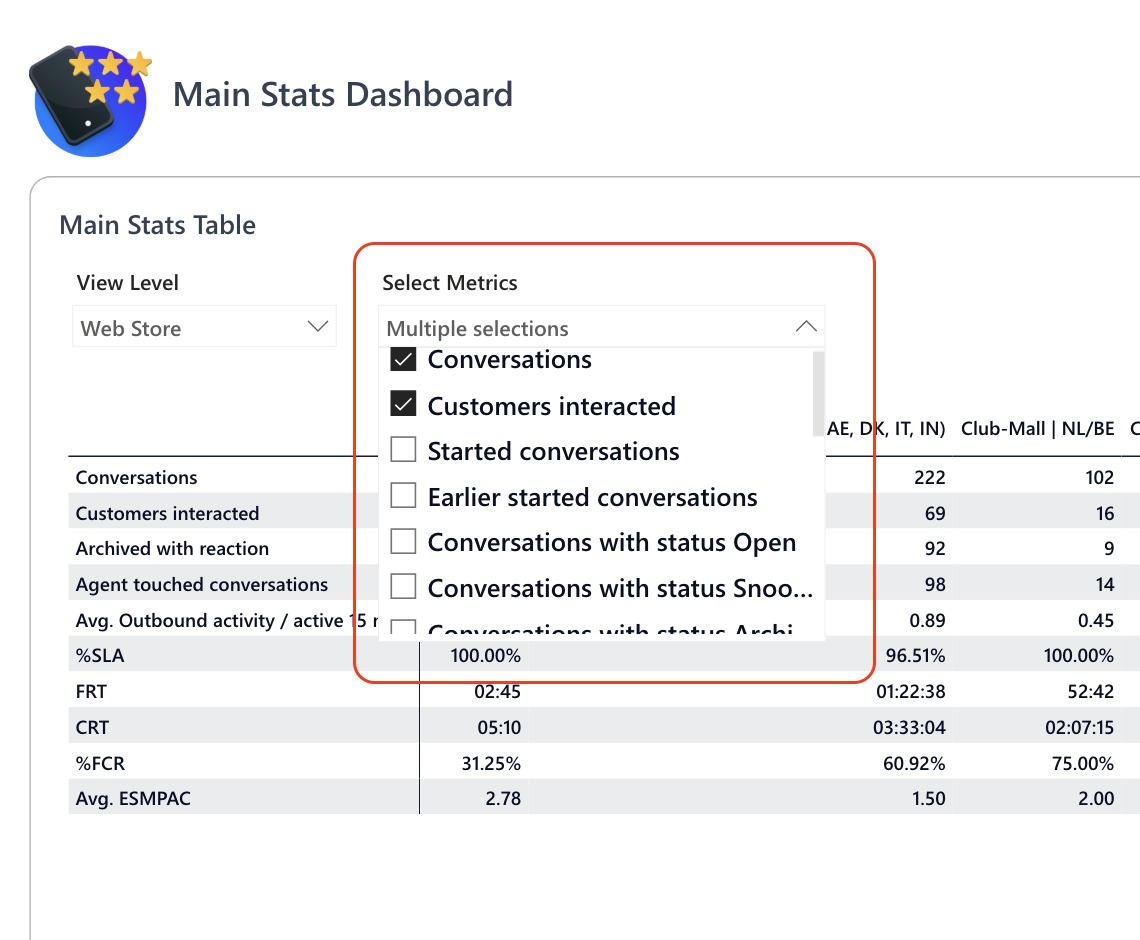The width and height of the screenshot is (1140, 940).
Task: Enable the Started conversations checkbox
Action: click(x=403, y=451)
